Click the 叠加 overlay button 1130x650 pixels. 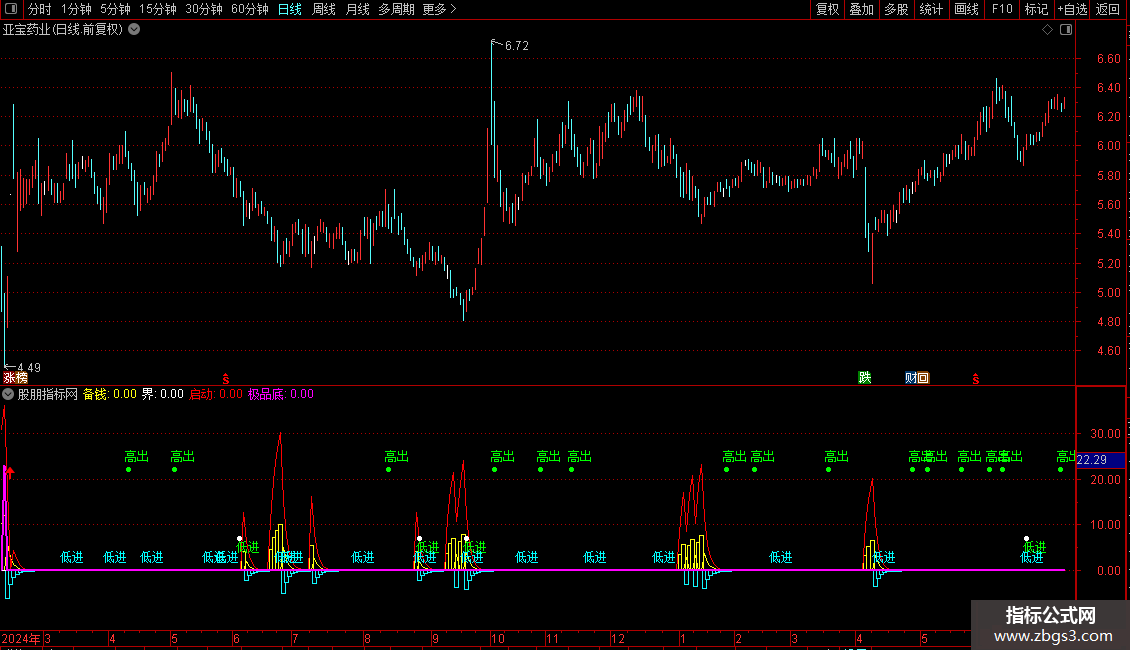tap(861, 9)
